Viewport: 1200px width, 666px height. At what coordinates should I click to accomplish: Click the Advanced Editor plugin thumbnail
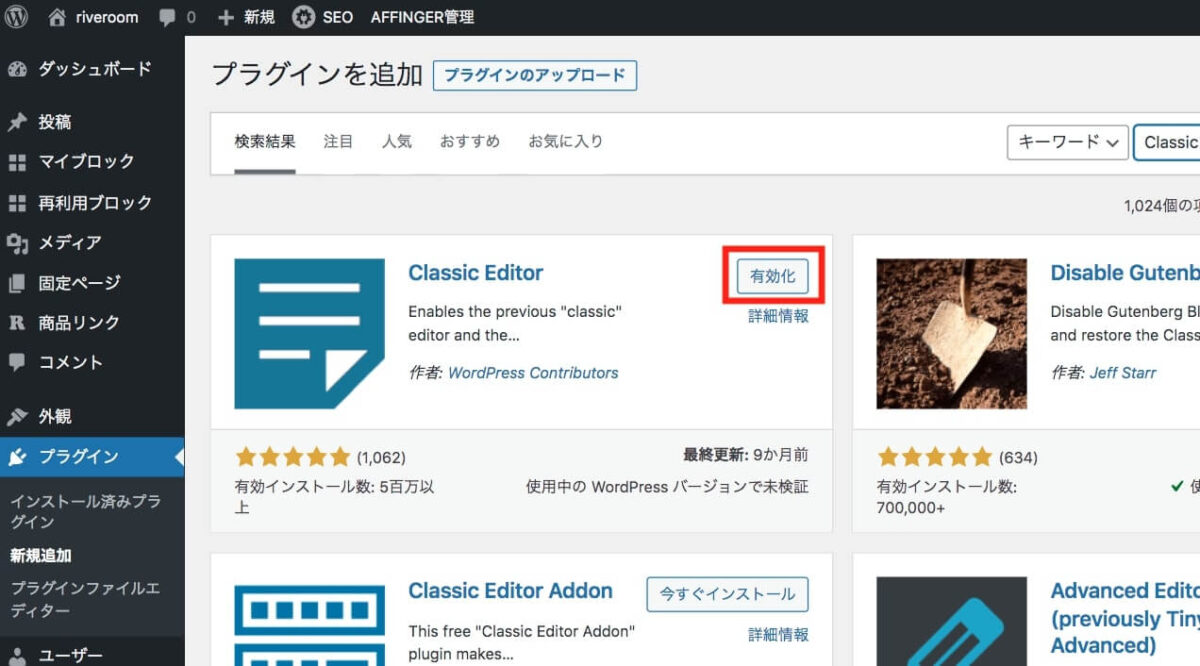(952, 621)
